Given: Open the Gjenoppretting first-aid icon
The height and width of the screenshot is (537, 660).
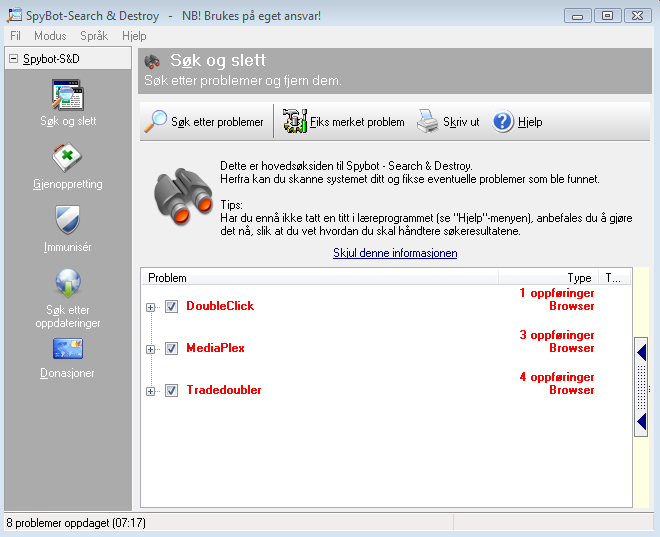Looking at the screenshot, I should click(x=67, y=158).
